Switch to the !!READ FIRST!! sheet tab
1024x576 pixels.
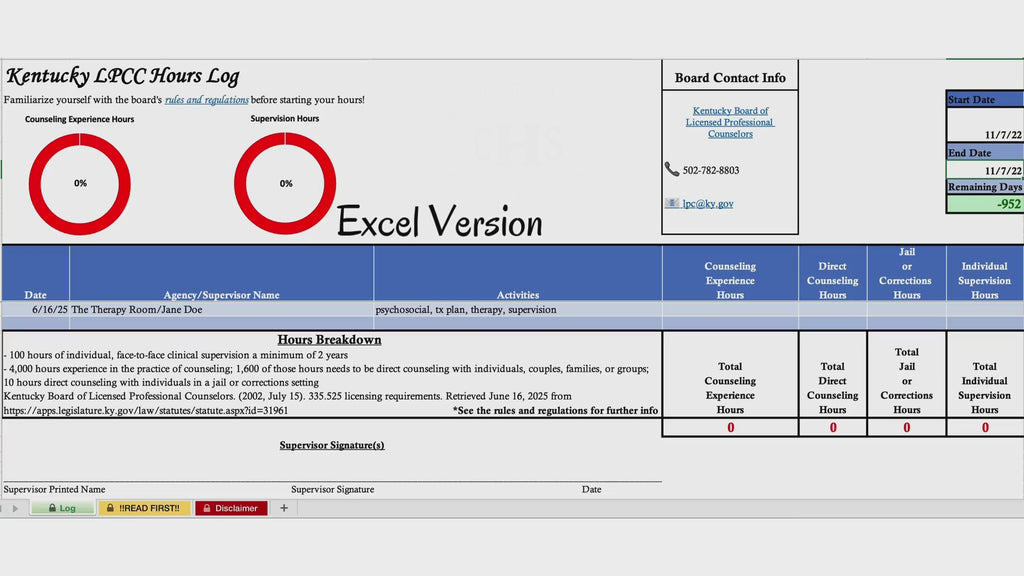pos(144,508)
